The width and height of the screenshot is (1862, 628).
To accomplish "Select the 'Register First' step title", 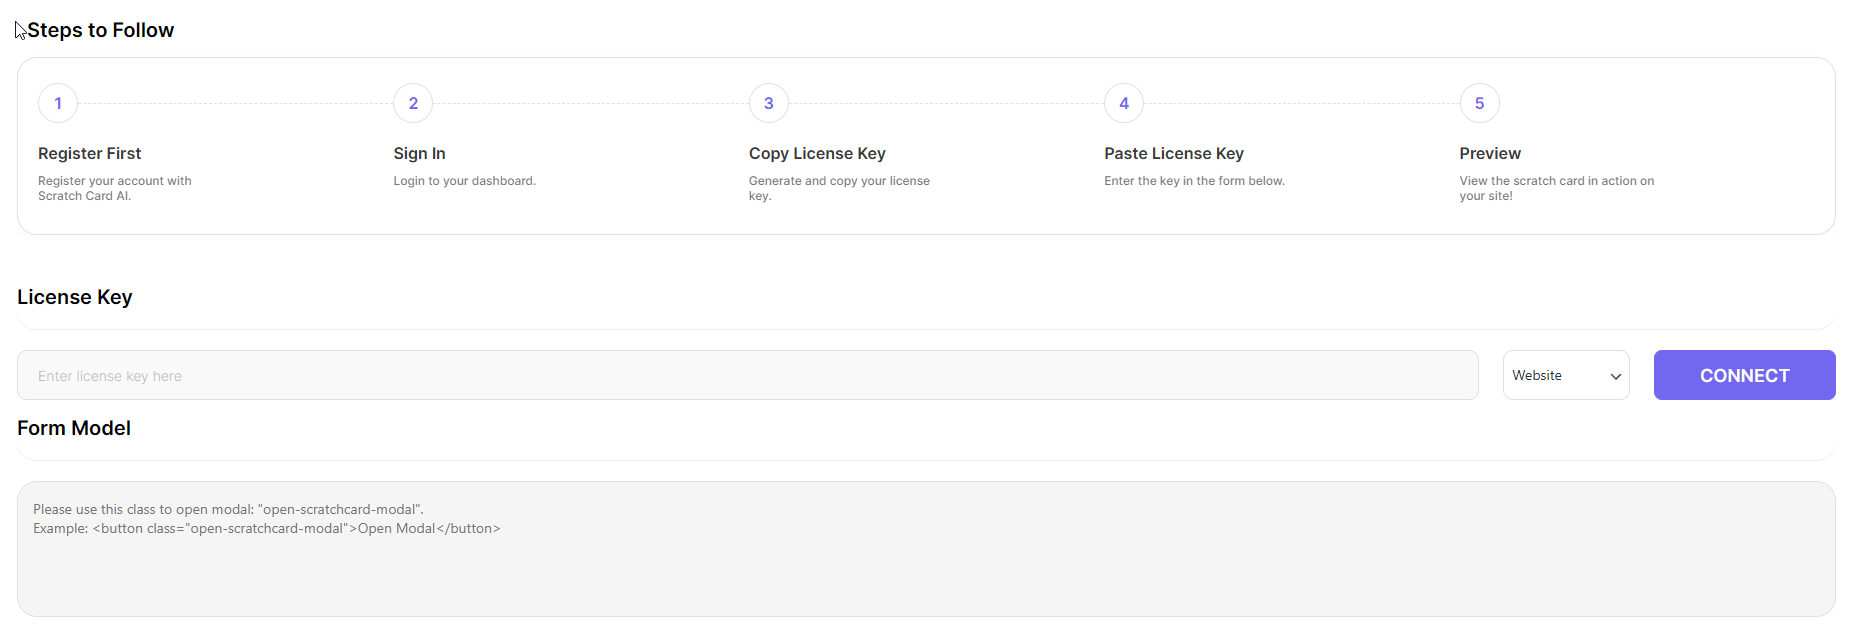I will 90,153.
